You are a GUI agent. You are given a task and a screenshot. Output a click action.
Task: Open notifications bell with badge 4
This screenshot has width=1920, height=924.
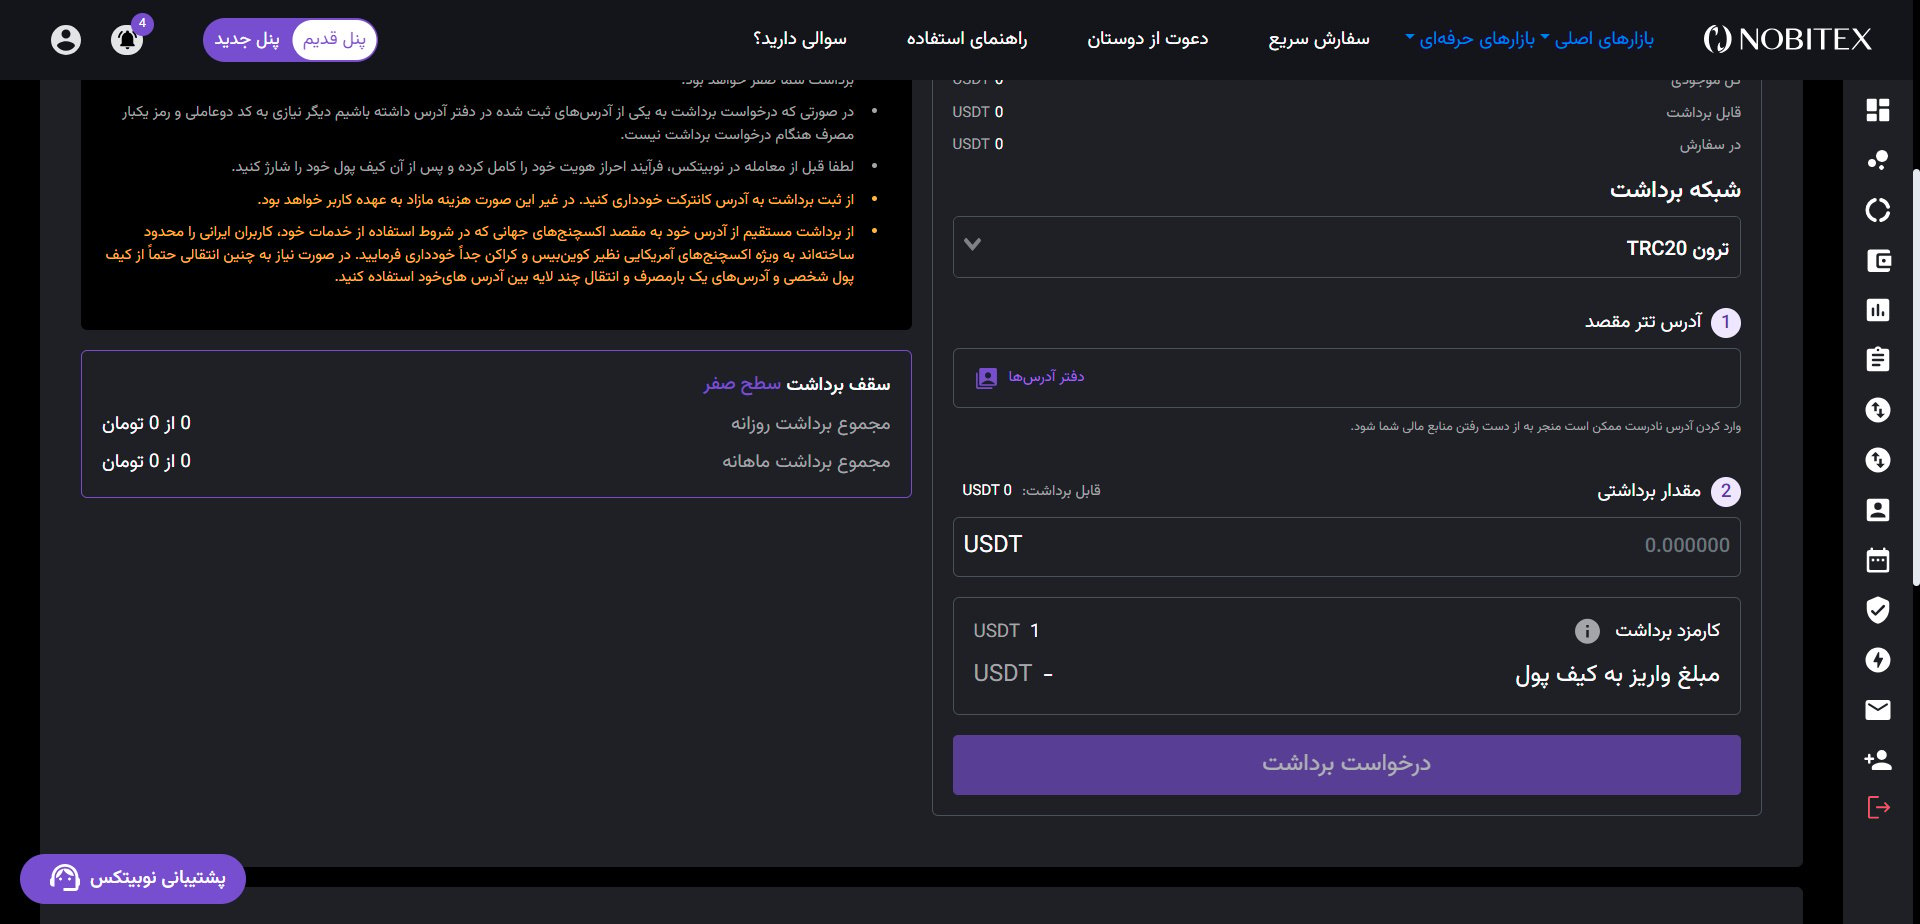click(127, 39)
